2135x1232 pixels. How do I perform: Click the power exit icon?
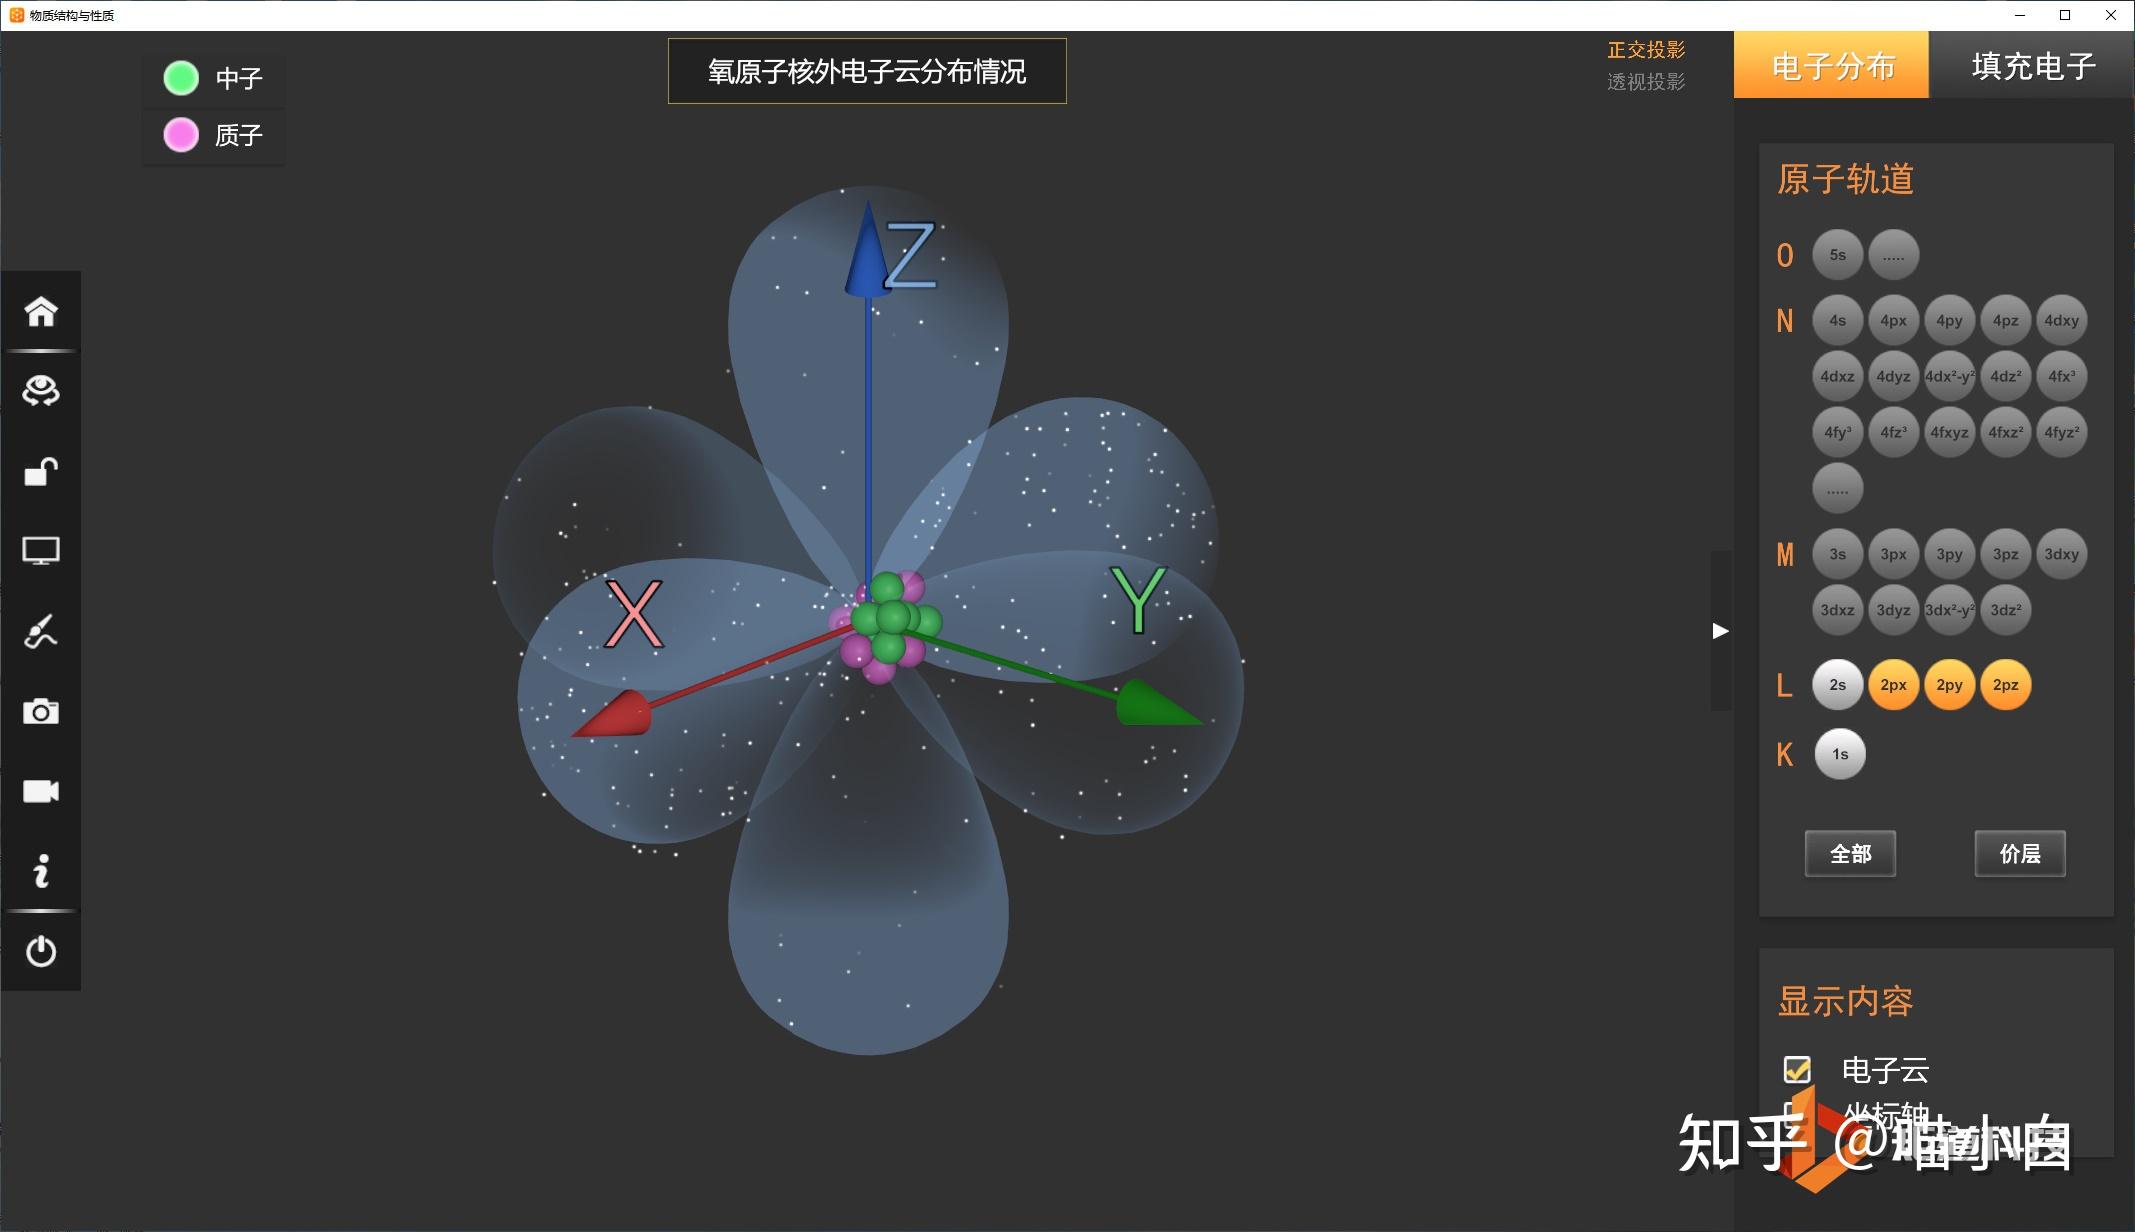(x=41, y=951)
